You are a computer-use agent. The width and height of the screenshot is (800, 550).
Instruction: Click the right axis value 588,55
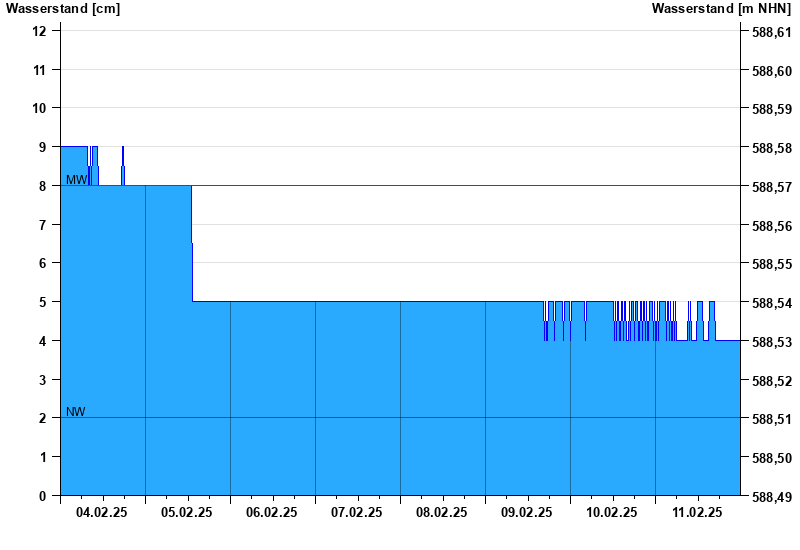pyautogui.click(x=772, y=264)
